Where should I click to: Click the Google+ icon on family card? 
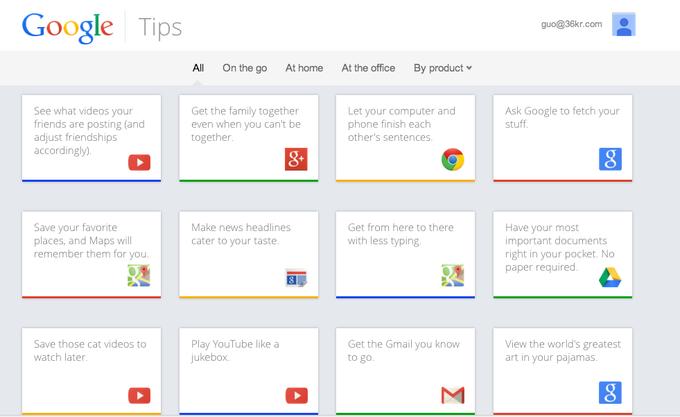pyautogui.click(x=296, y=159)
